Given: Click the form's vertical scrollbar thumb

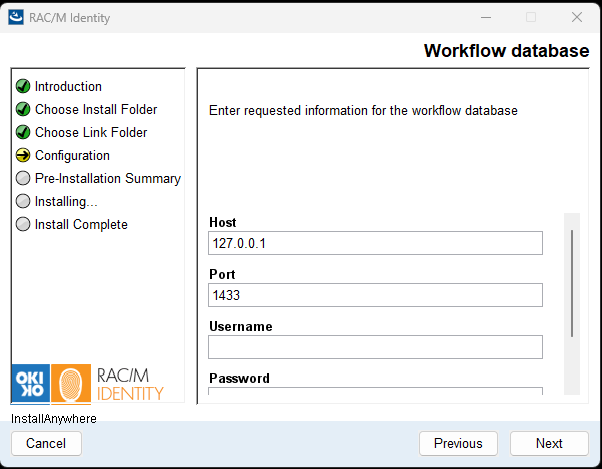Looking at the screenshot, I should pos(572,283).
